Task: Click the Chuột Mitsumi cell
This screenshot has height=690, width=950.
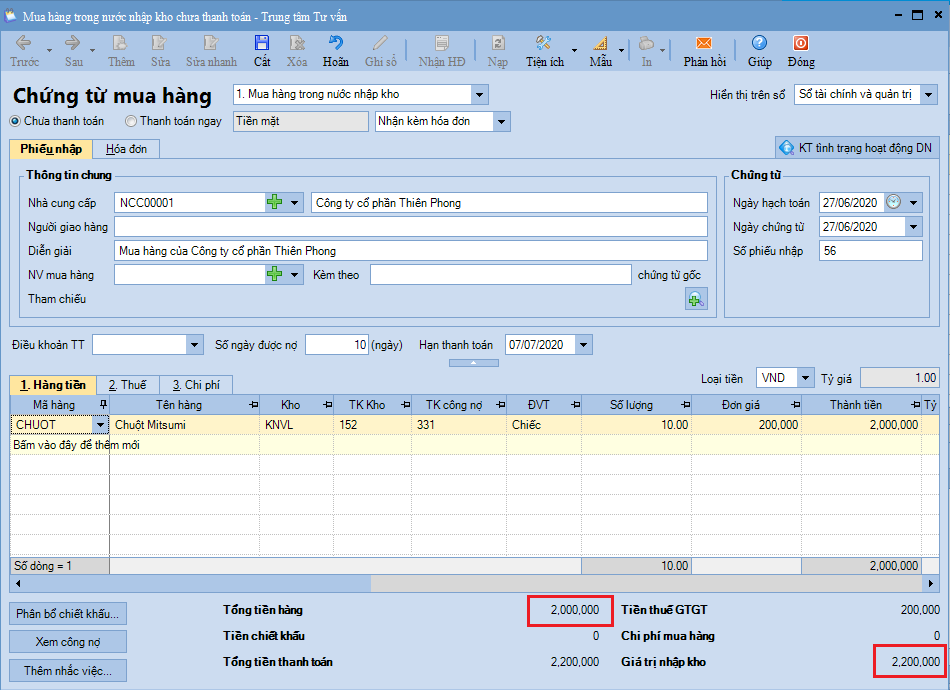Action: click(185, 425)
